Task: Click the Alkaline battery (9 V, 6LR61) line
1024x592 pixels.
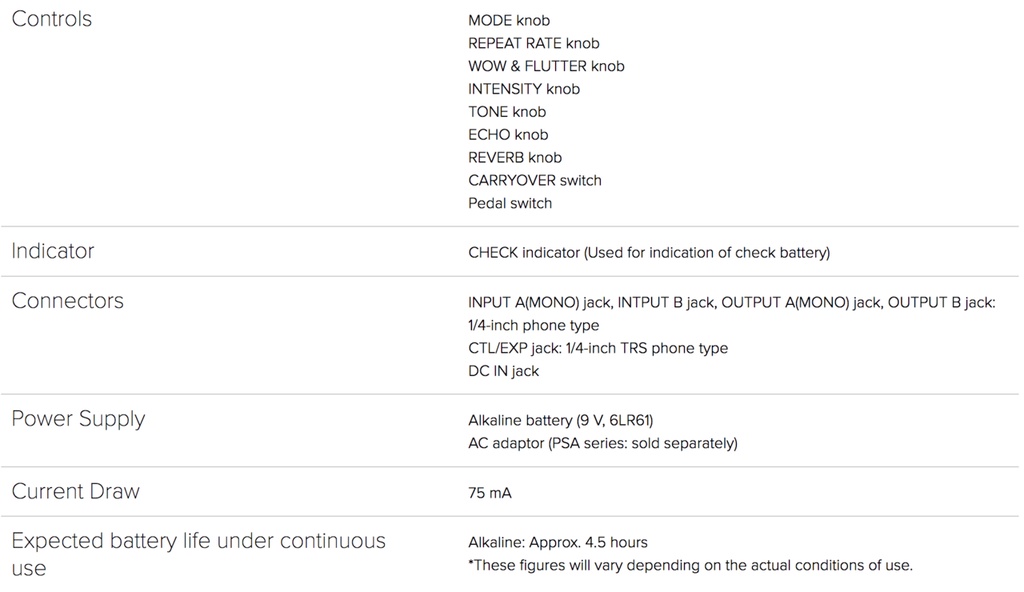Action: click(x=560, y=420)
